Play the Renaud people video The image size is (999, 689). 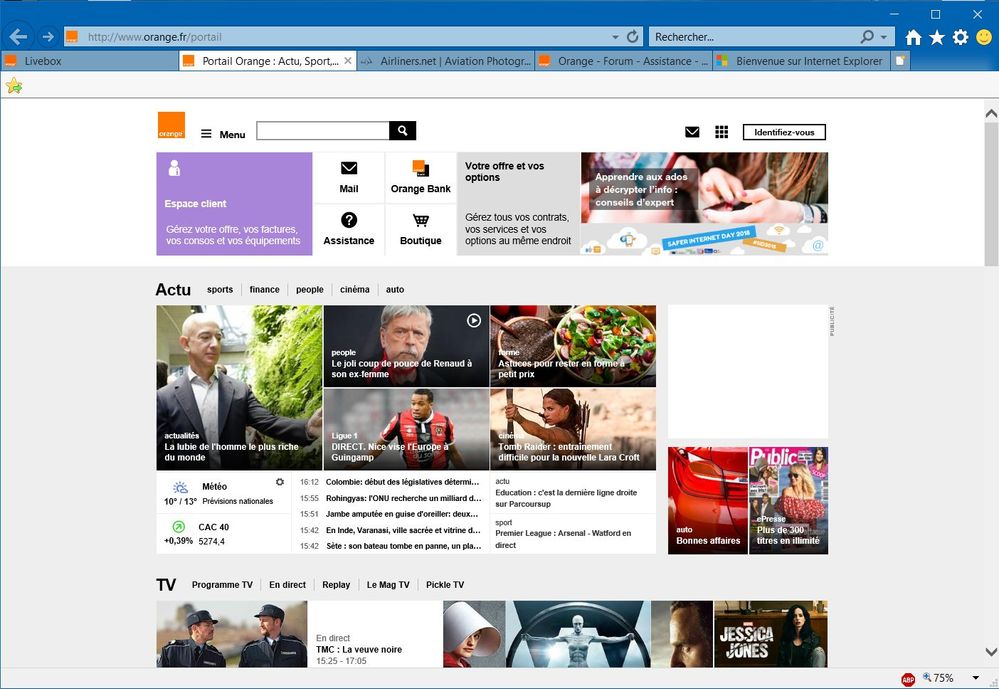coord(474,320)
